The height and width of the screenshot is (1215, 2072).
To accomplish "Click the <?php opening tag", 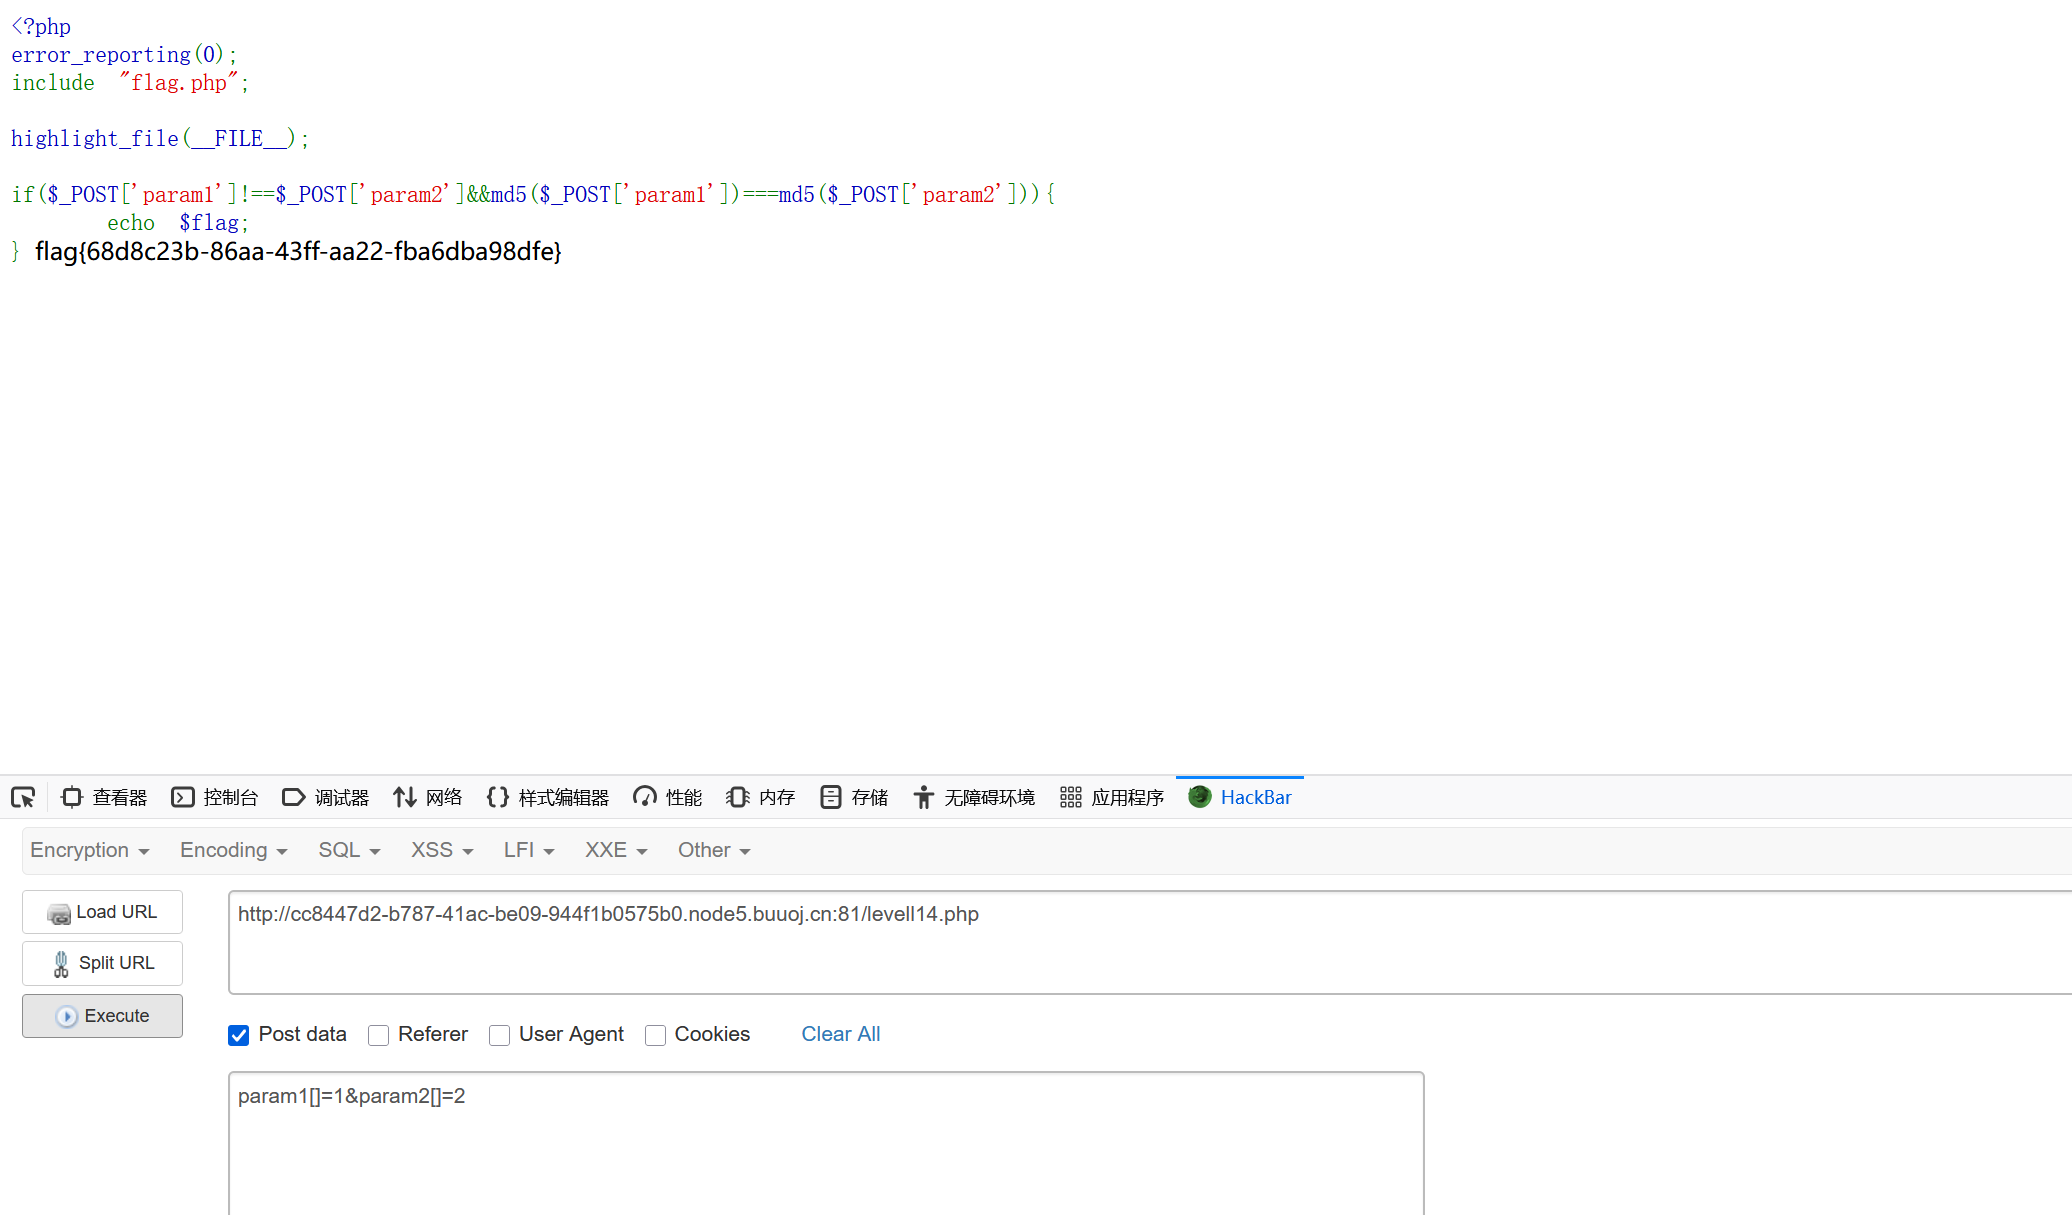I will 41,26.
